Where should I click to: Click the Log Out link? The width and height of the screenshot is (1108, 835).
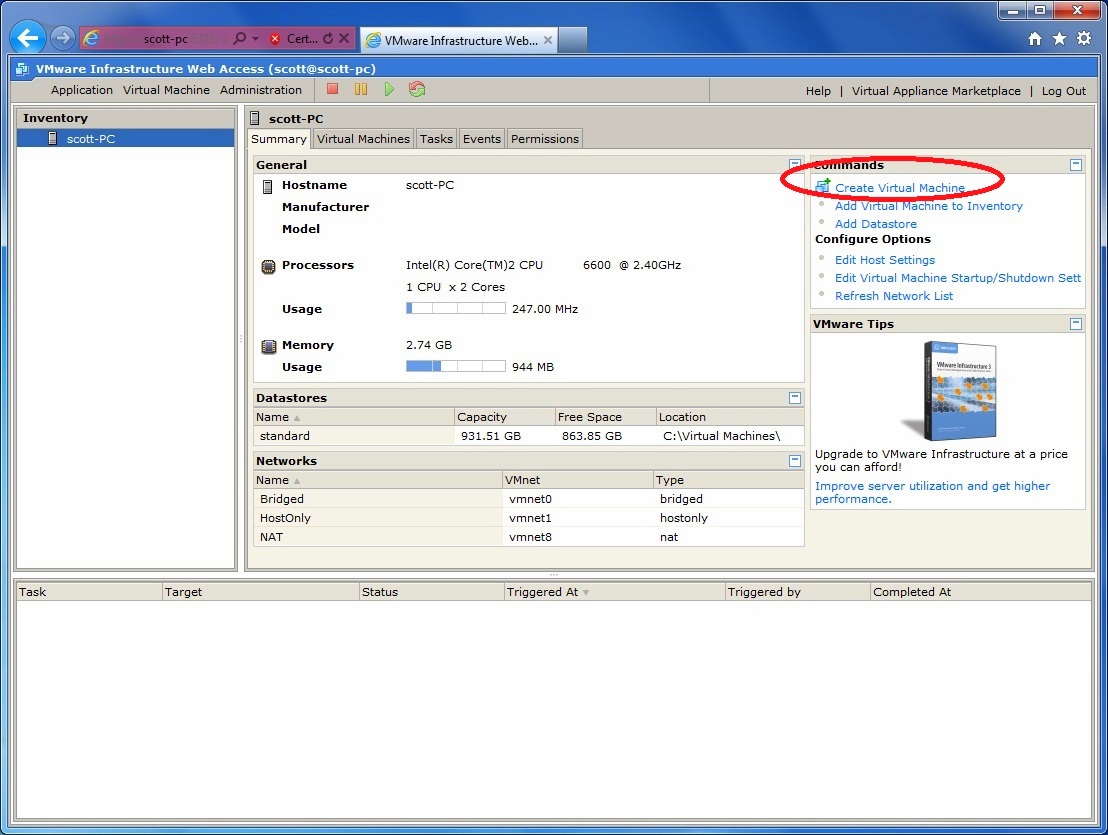click(1063, 91)
